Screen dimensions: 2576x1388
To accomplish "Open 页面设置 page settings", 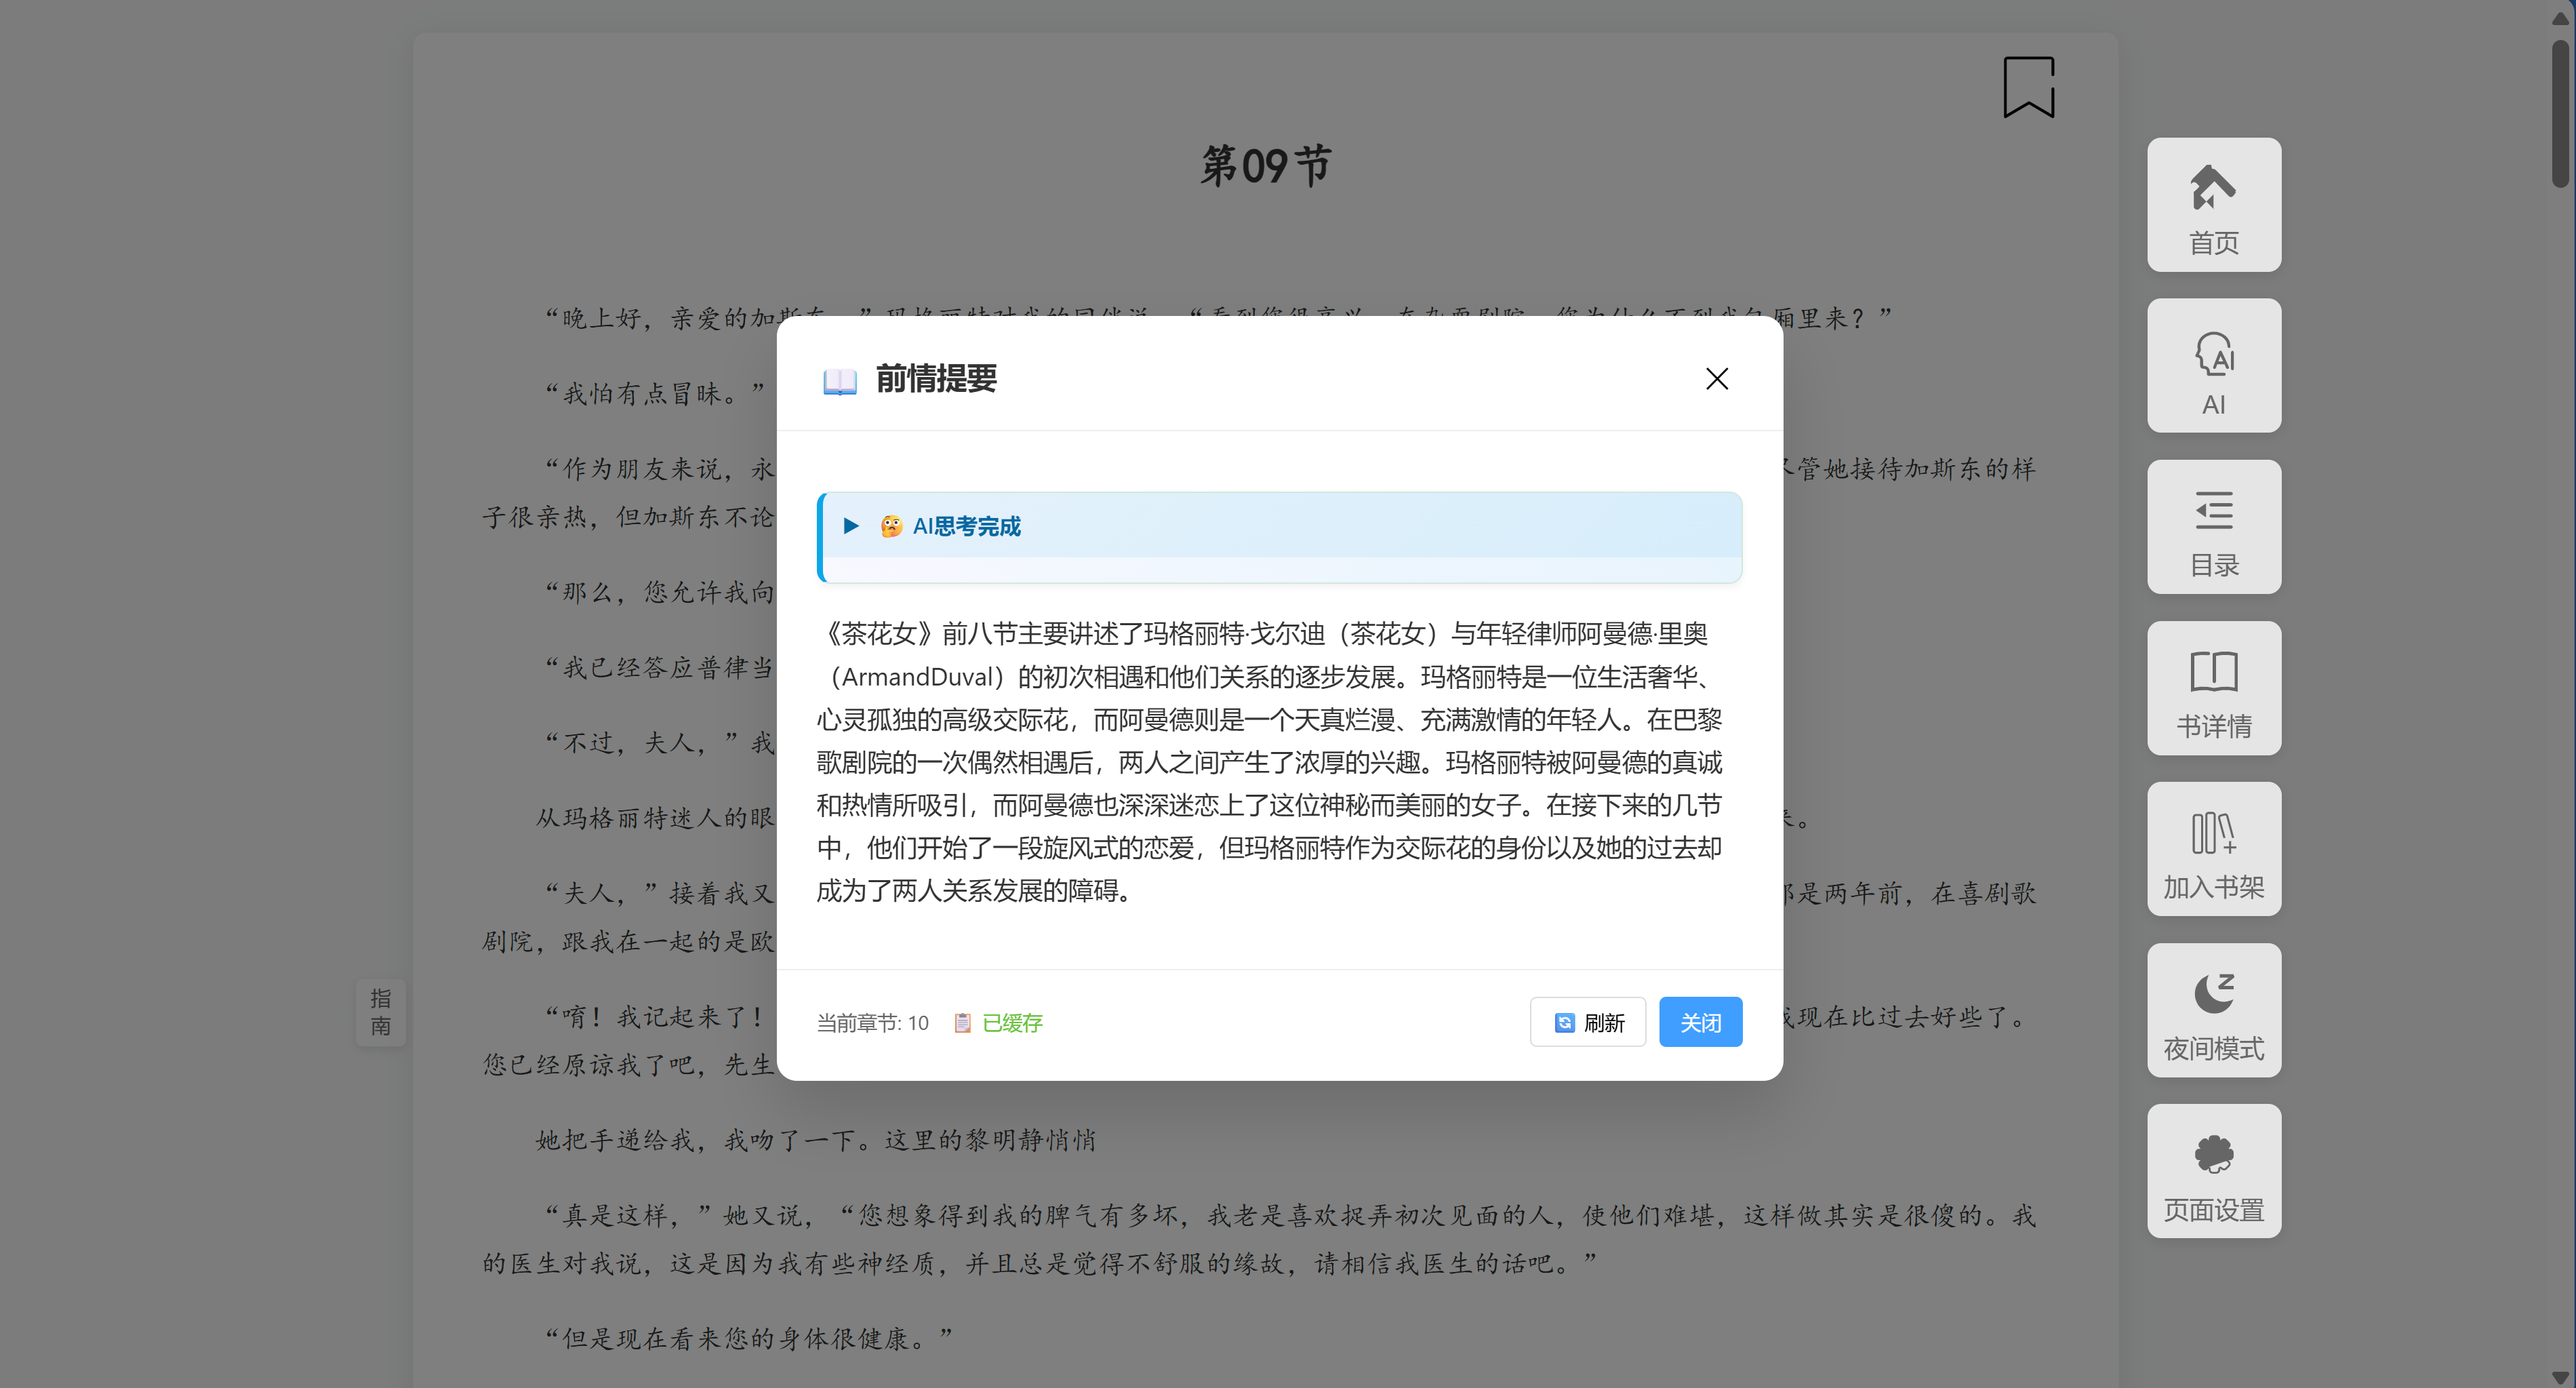I will pyautogui.click(x=2213, y=1171).
